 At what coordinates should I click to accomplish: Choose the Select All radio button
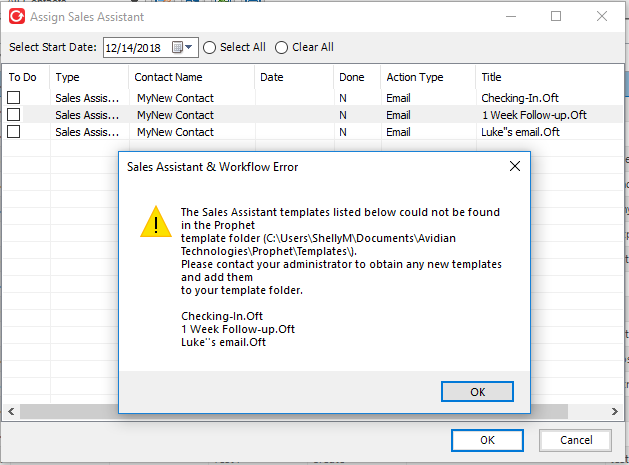point(209,47)
